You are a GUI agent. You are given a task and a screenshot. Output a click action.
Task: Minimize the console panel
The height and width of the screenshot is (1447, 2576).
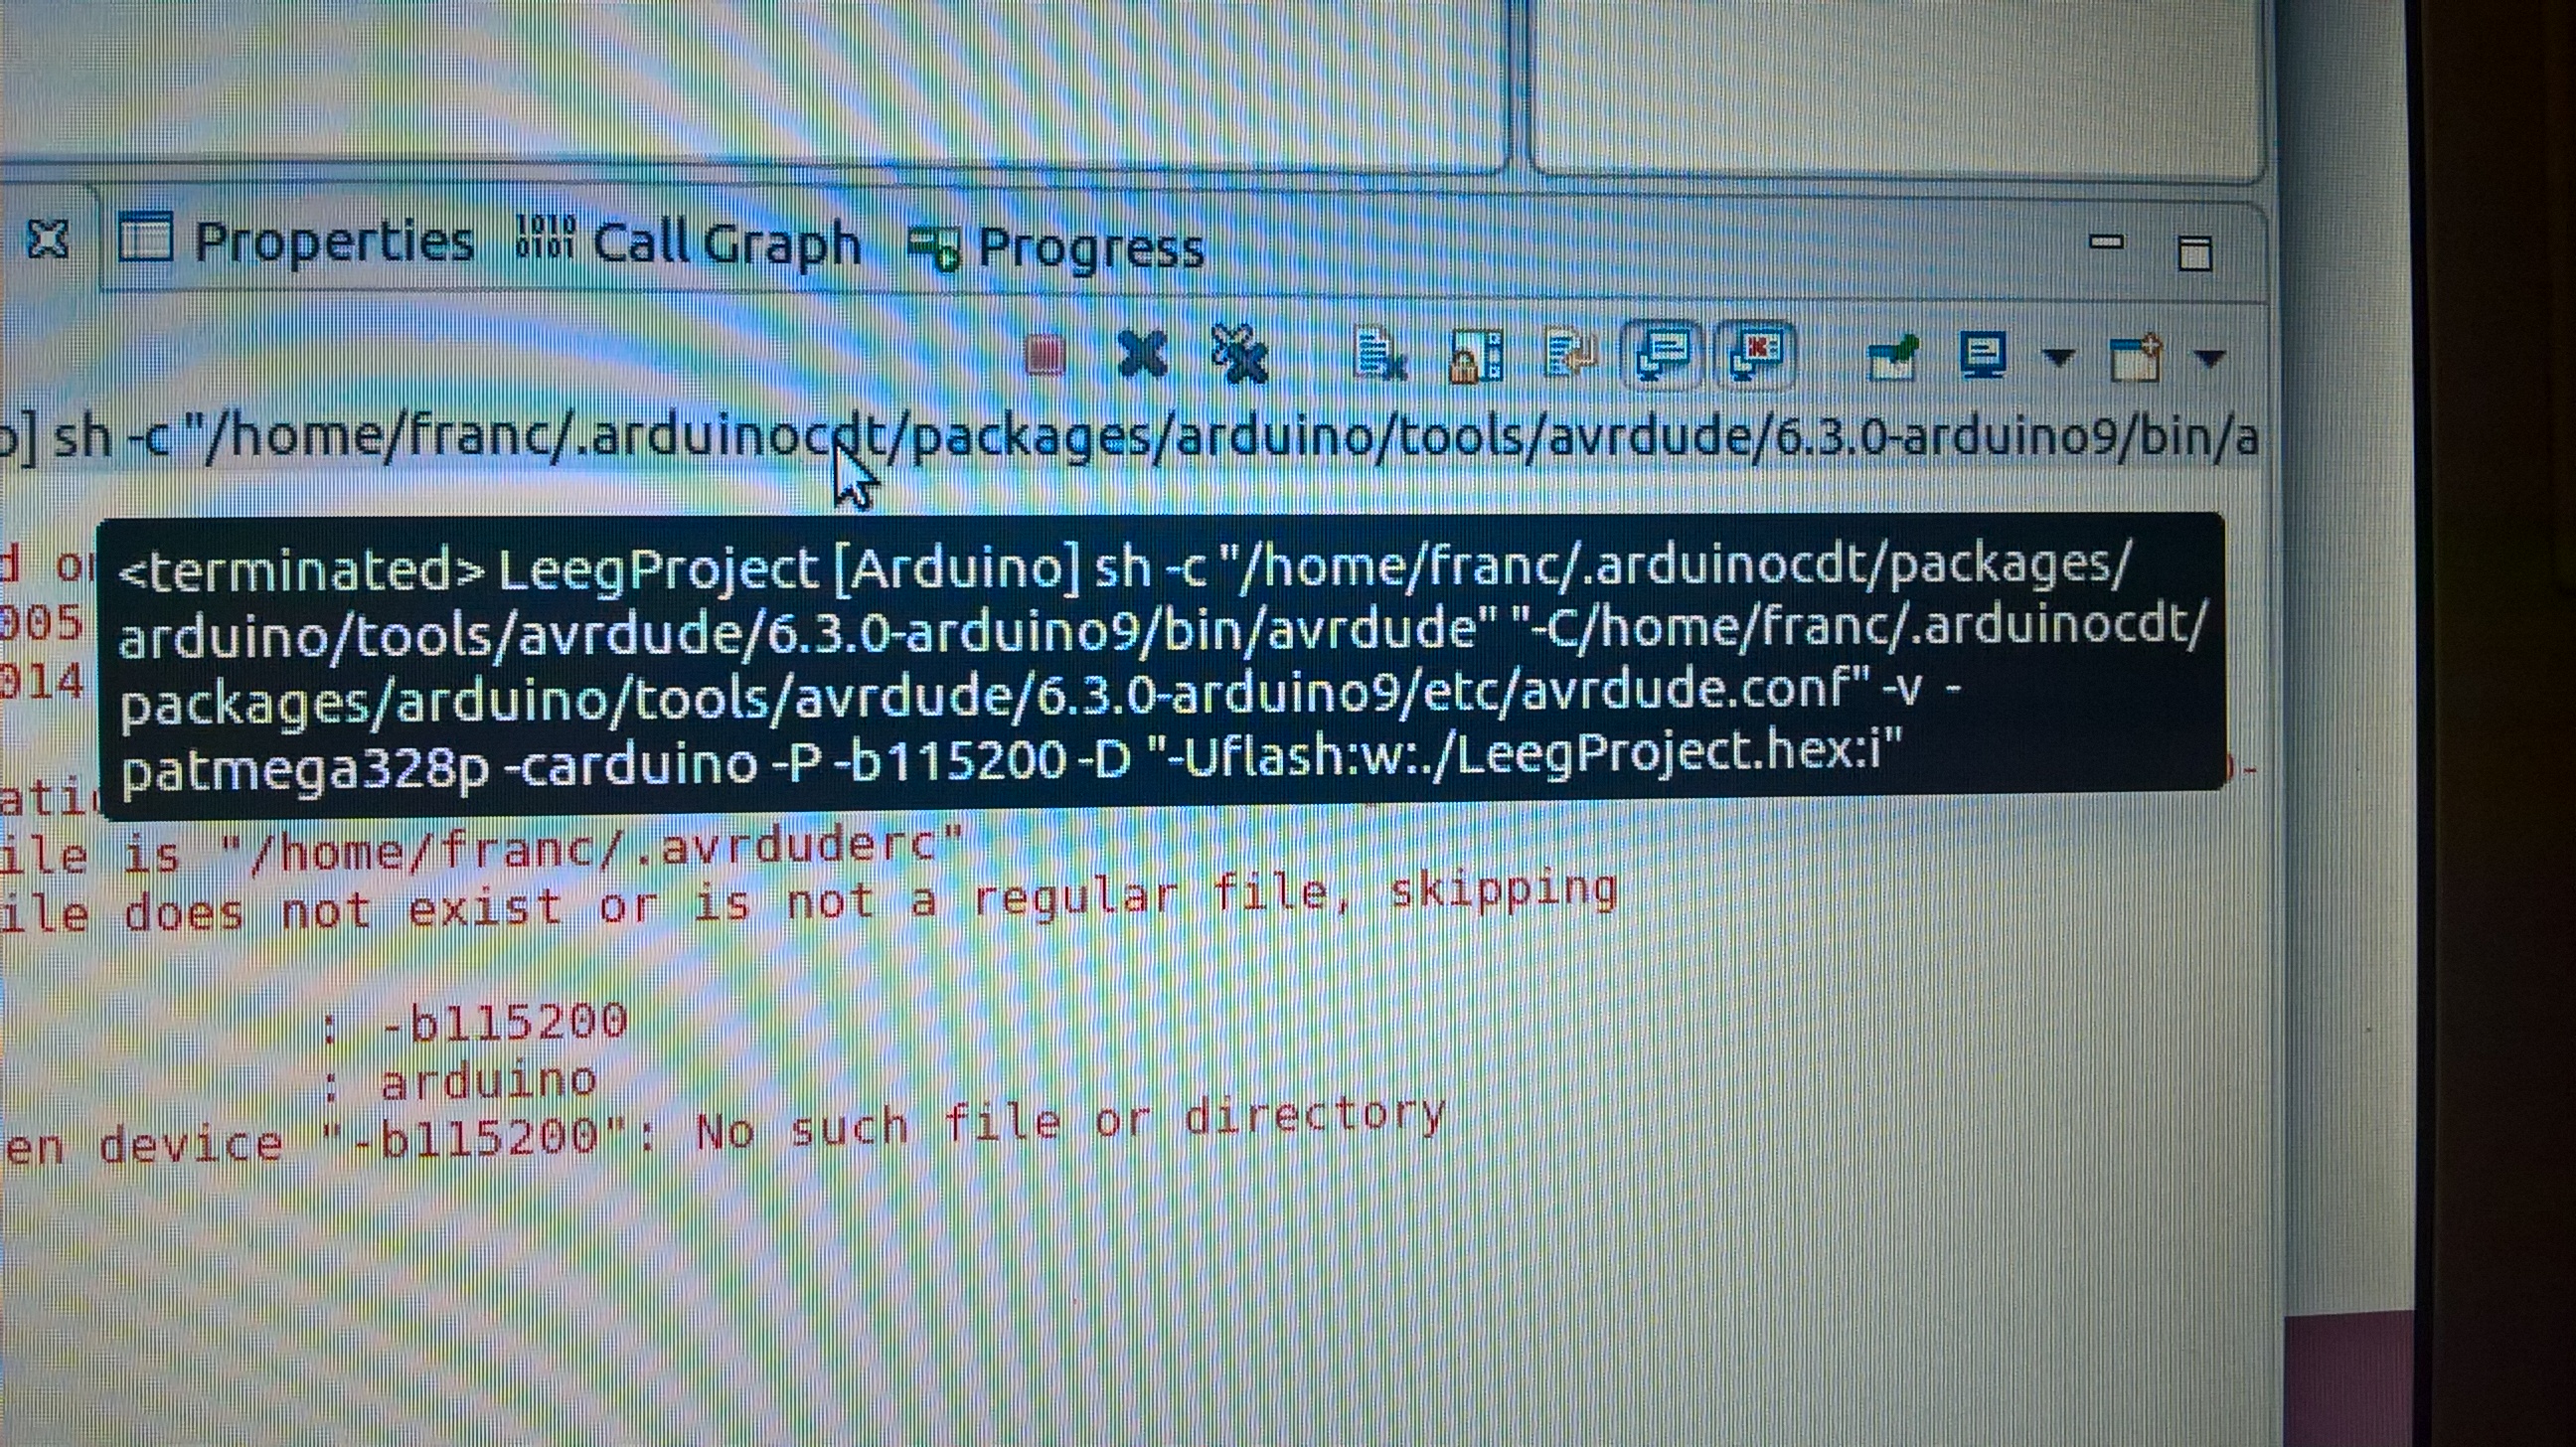tap(2106, 243)
